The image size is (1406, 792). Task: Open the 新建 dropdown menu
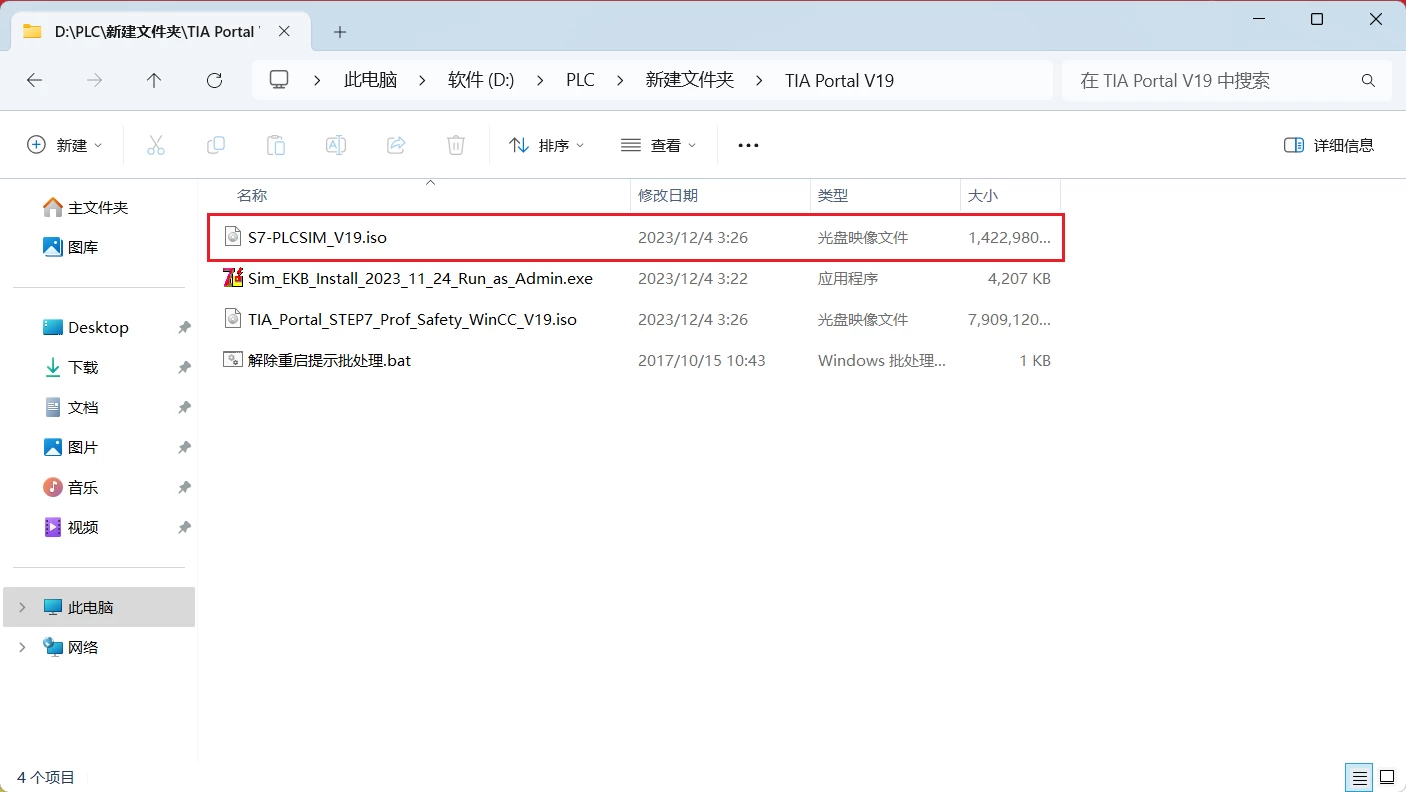pos(65,145)
